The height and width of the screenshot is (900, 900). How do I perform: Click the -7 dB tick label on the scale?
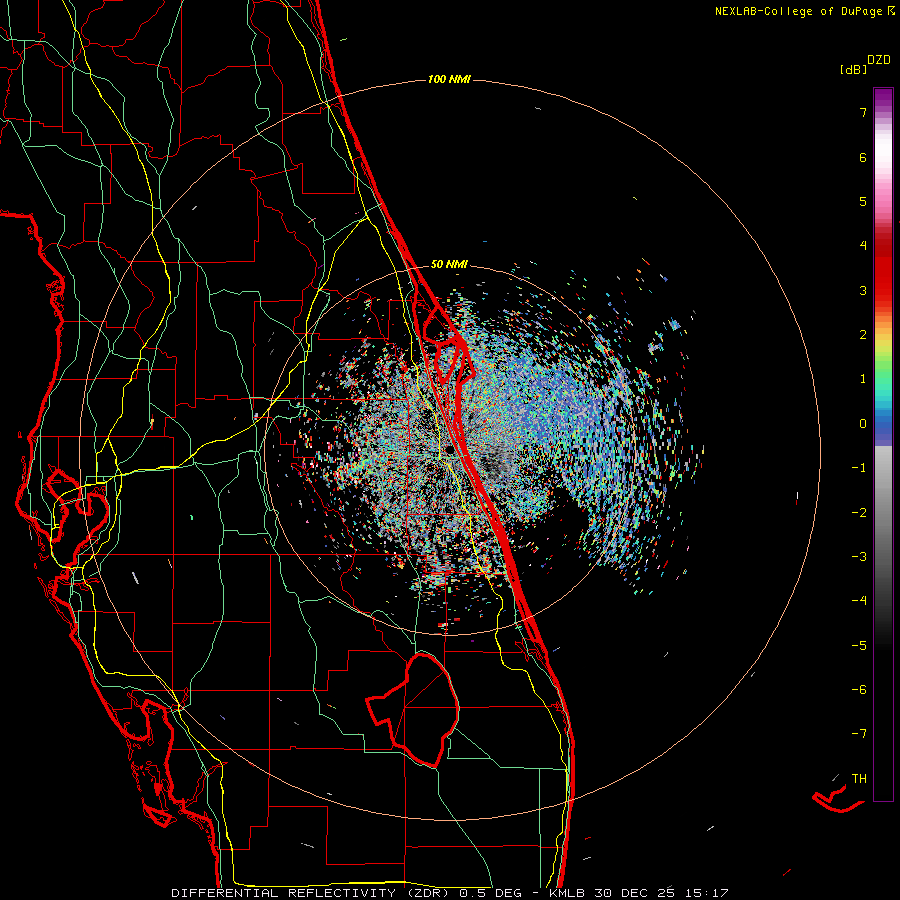[859, 734]
